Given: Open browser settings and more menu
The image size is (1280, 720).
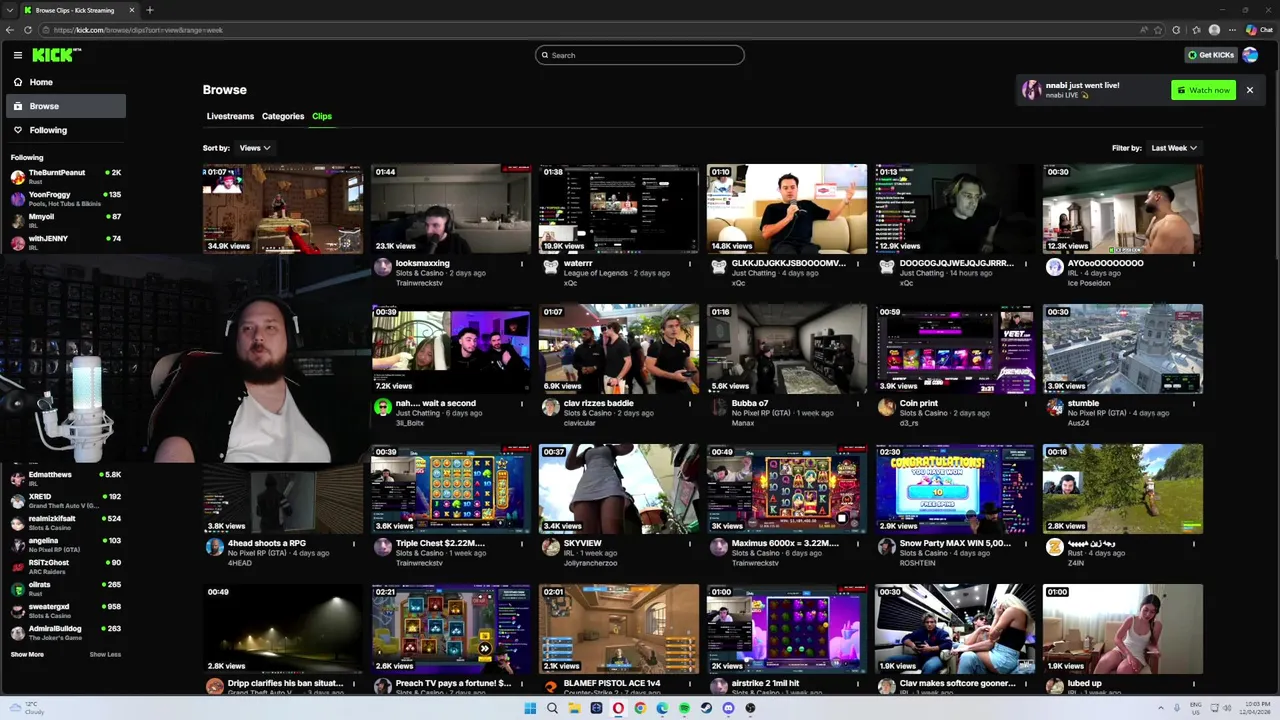Looking at the screenshot, I should click(x=1232, y=30).
